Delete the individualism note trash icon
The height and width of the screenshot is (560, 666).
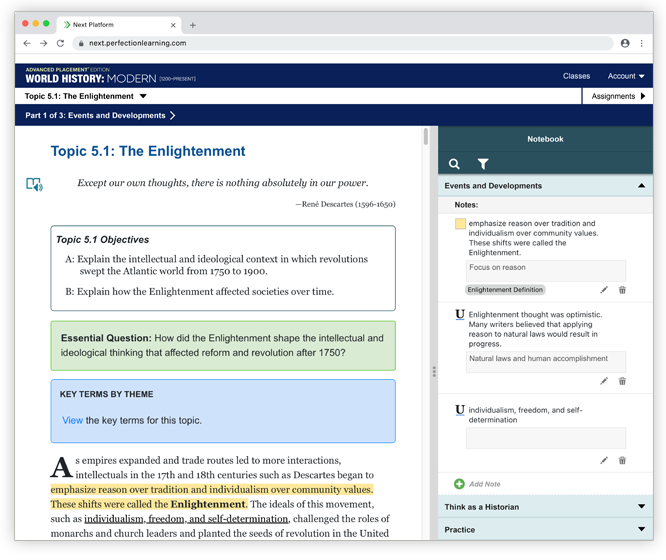point(622,461)
